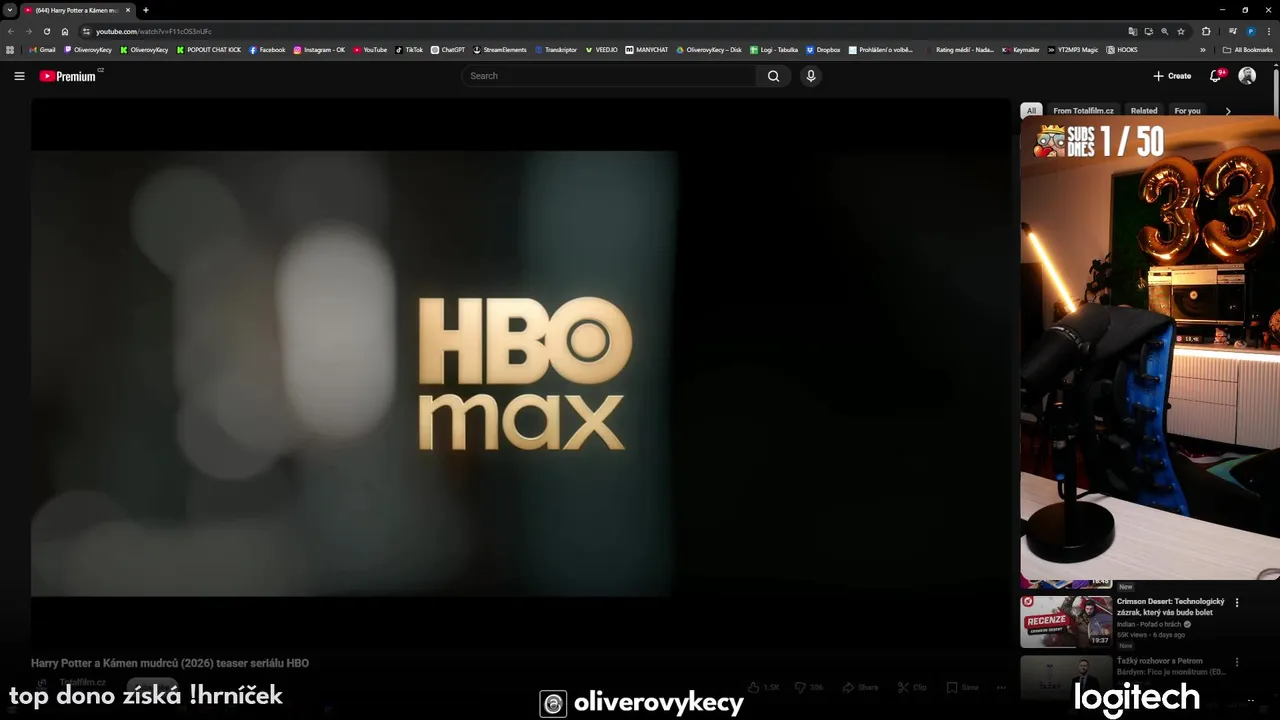Open the TikTok bookmark
The height and width of the screenshot is (720, 1280).
point(409,49)
